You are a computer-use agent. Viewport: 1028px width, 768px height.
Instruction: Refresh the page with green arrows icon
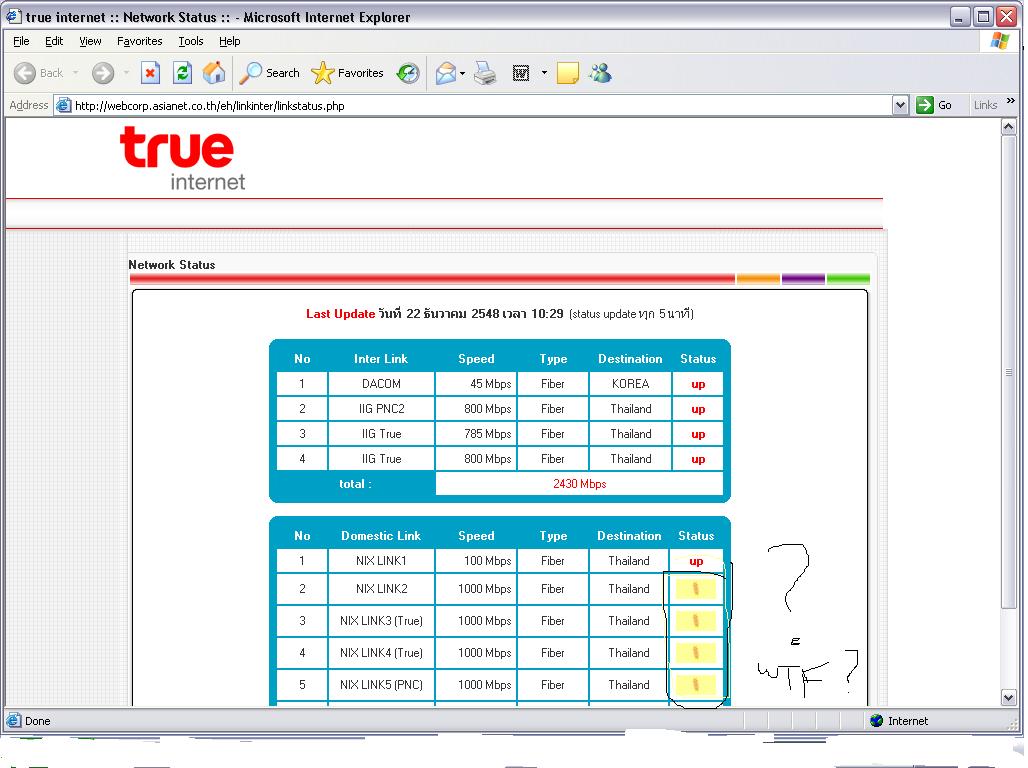(x=182, y=73)
